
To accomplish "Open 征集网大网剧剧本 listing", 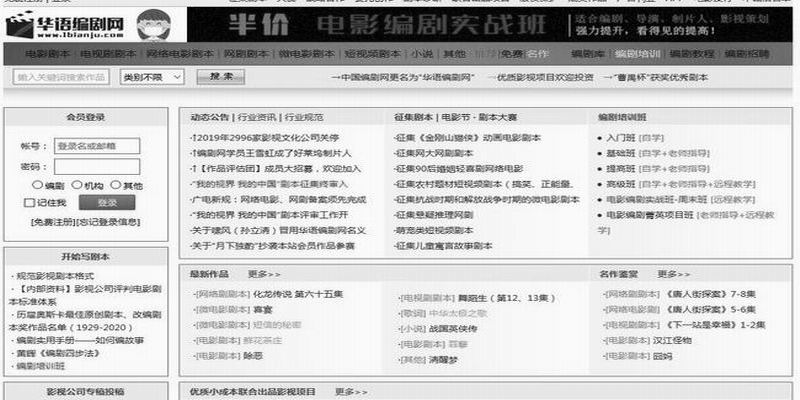I will 434,153.
